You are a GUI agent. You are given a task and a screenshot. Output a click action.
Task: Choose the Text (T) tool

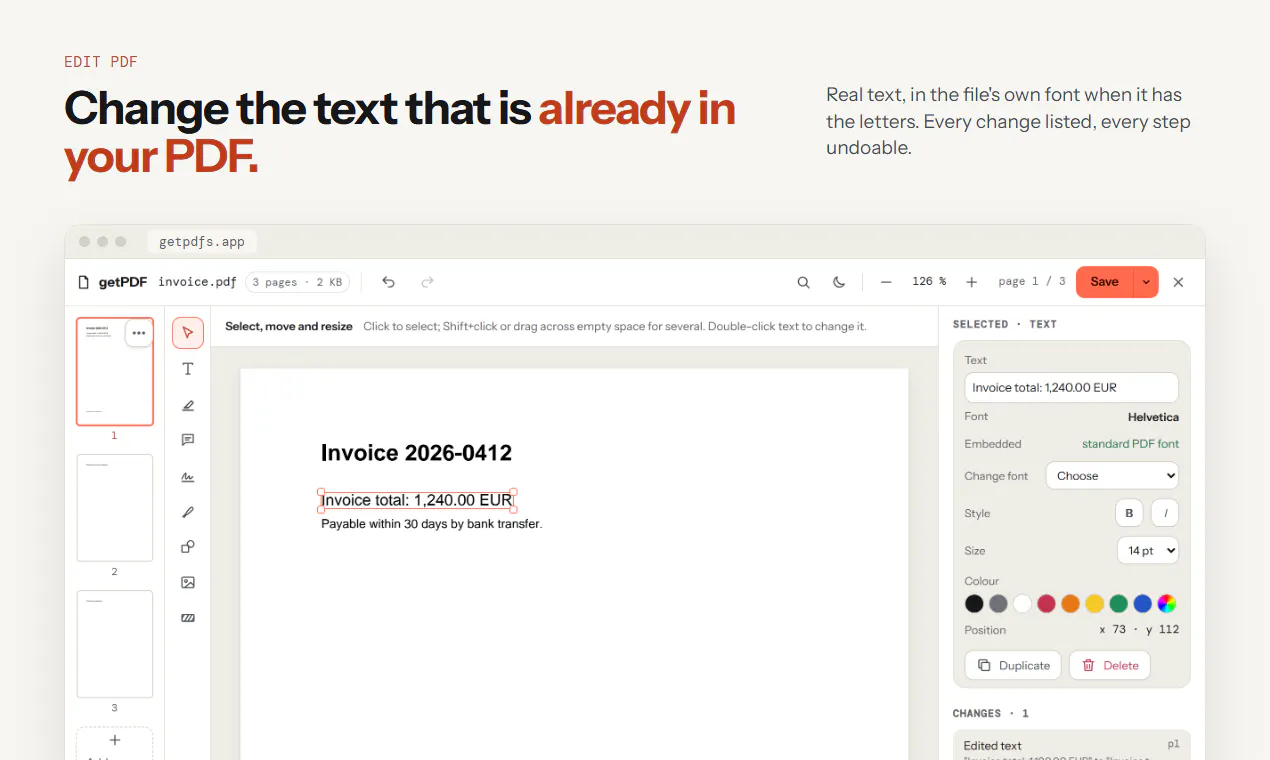188,369
